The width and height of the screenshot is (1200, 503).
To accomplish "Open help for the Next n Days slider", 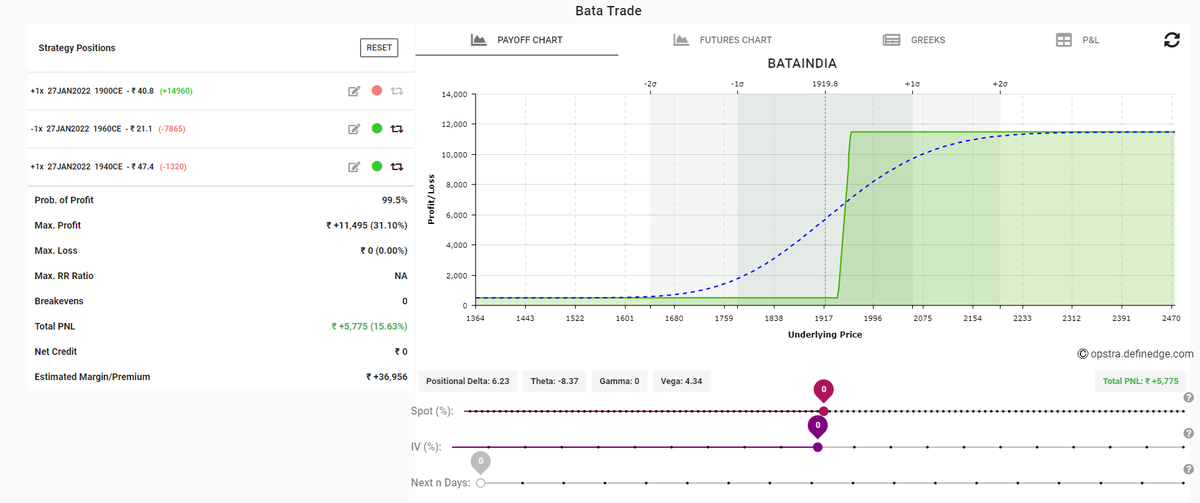I will (x=1188, y=469).
